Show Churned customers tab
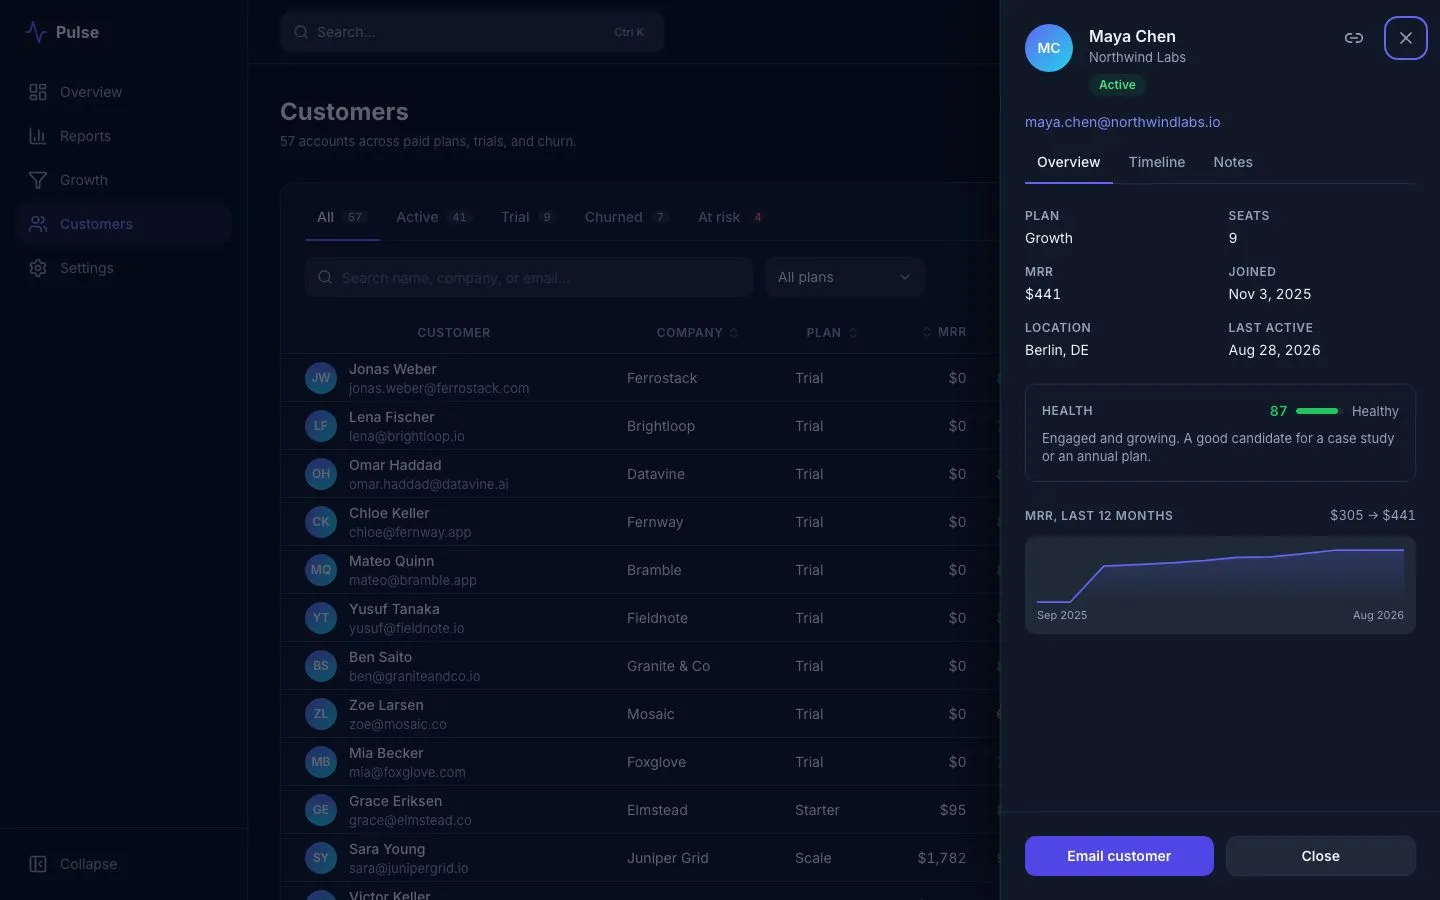Image resolution: width=1440 pixels, height=900 pixels. (626, 217)
